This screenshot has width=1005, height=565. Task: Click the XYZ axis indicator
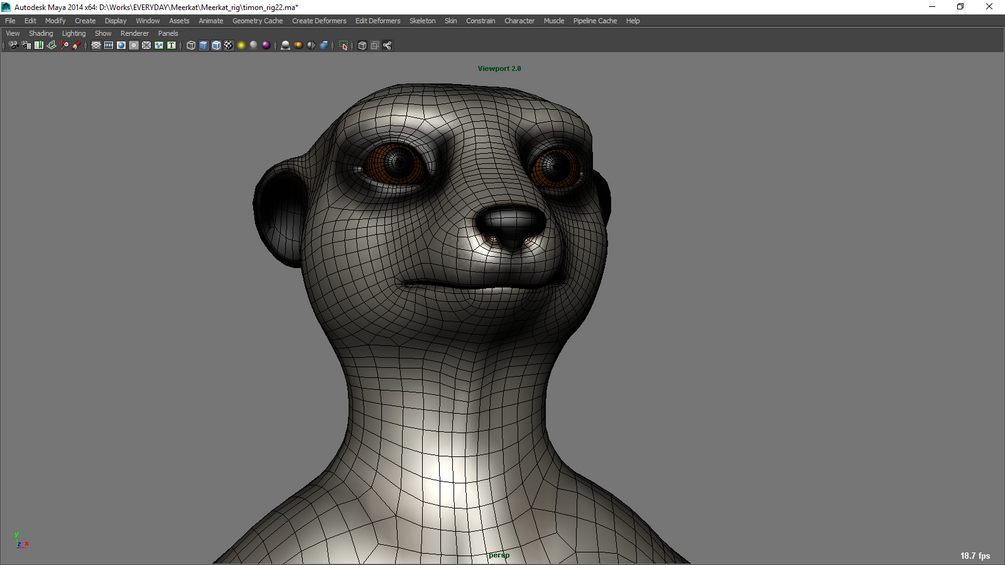[x=21, y=541]
